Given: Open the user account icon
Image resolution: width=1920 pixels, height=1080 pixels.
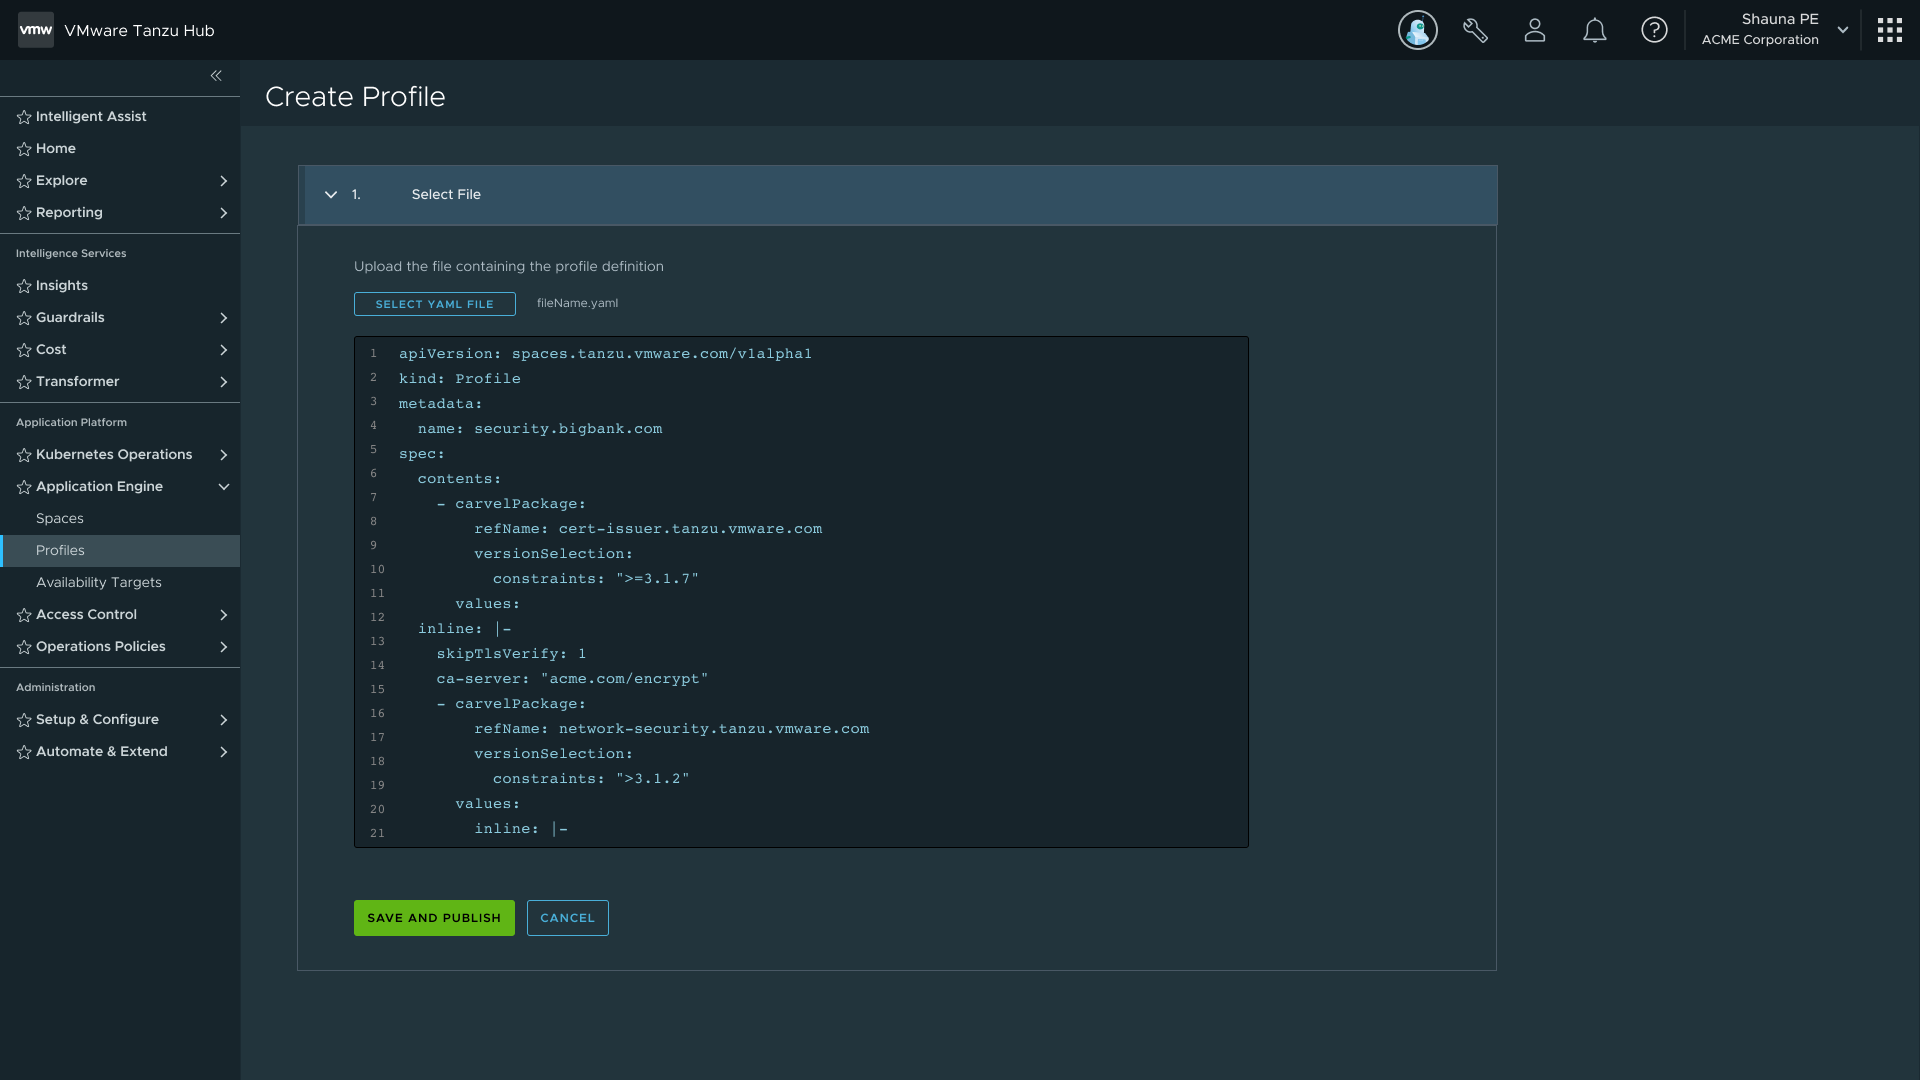Looking at the screenshot, I should 1535,30.
